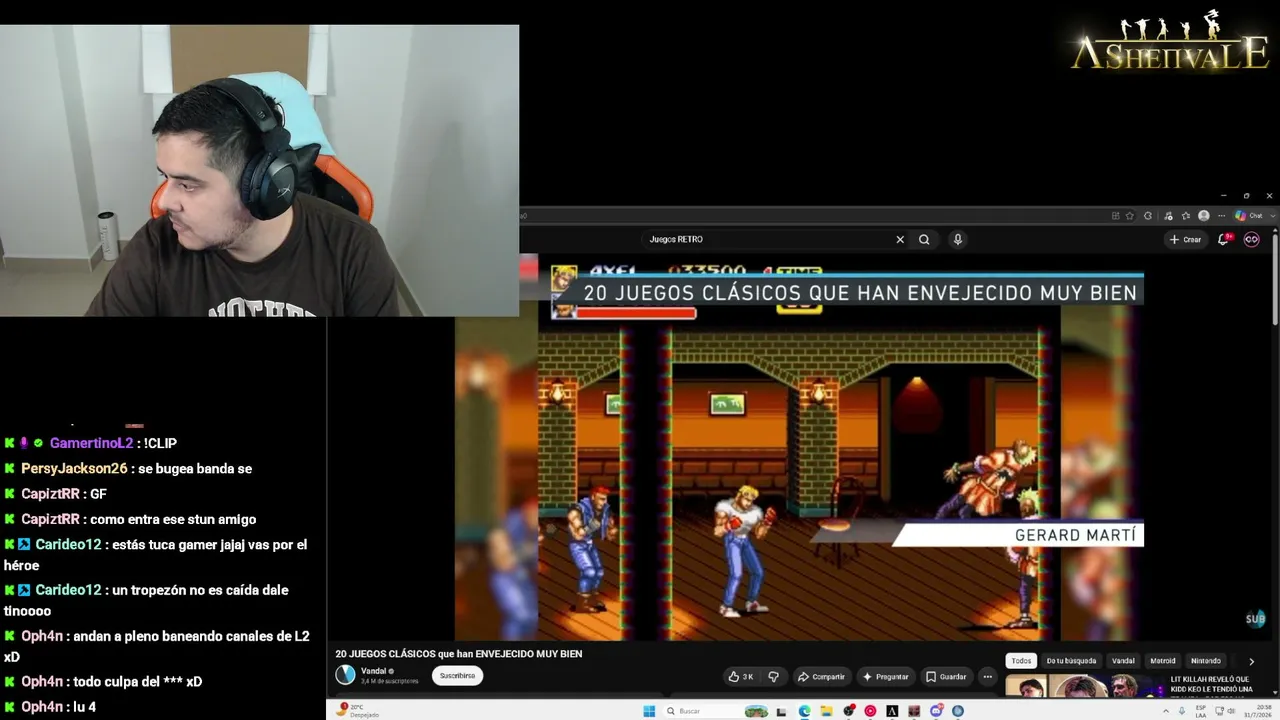Screen dimensions: 1280x720
Task: Subscribe to Vandal with Suscribirse button
Action: [458, 676]
